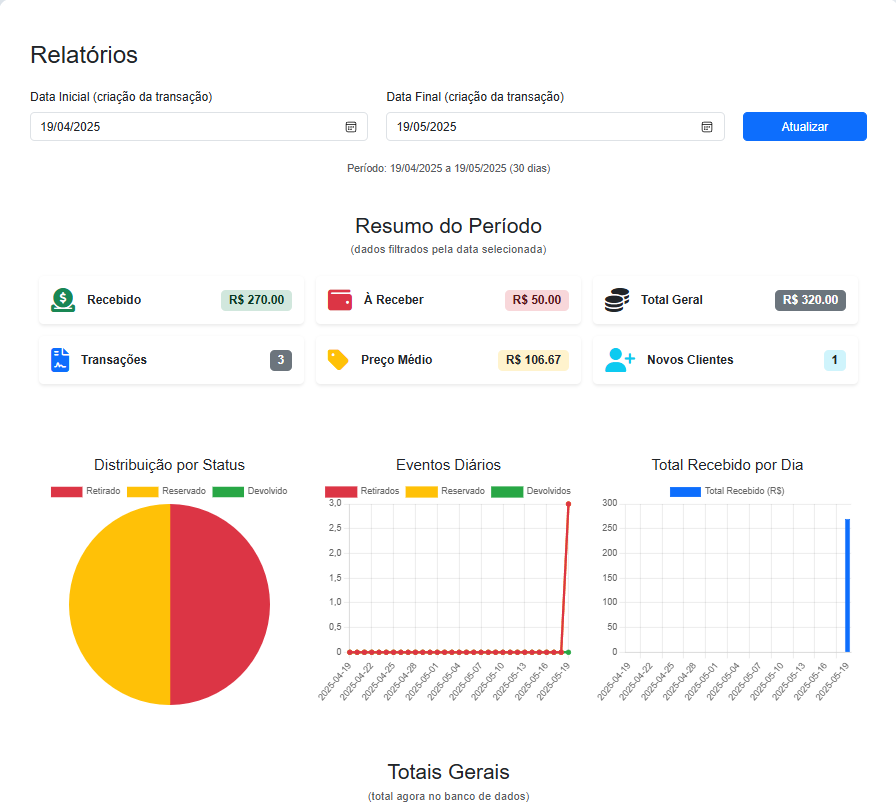Click the Eventos Diários chart title
Screen dimensions: 896x809
[449, 465]
